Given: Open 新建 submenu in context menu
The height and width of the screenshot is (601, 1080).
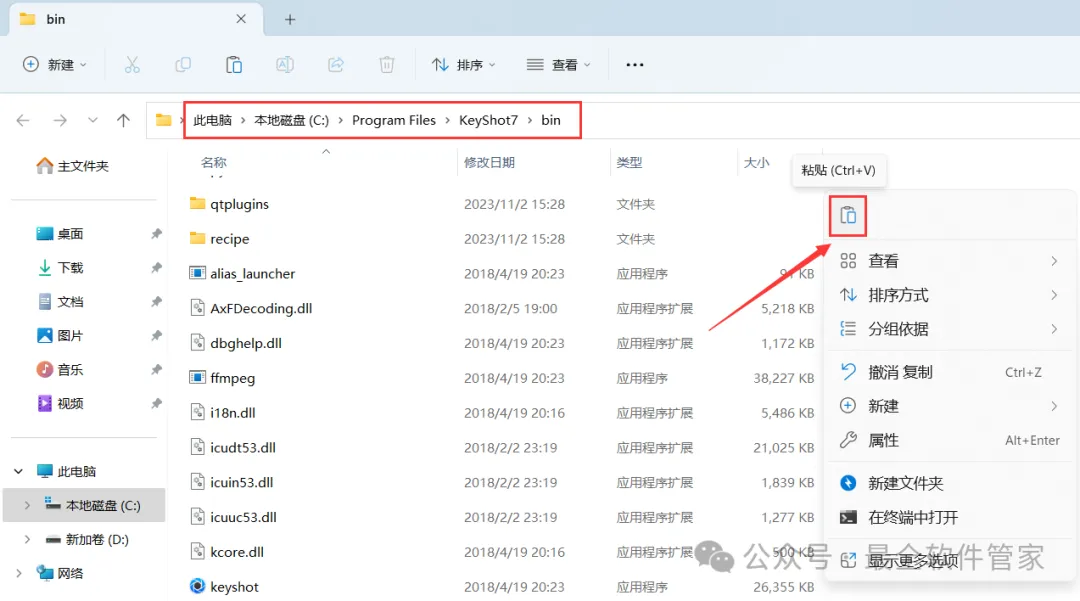Looking at the screenshot, I should tap(950, 406).
